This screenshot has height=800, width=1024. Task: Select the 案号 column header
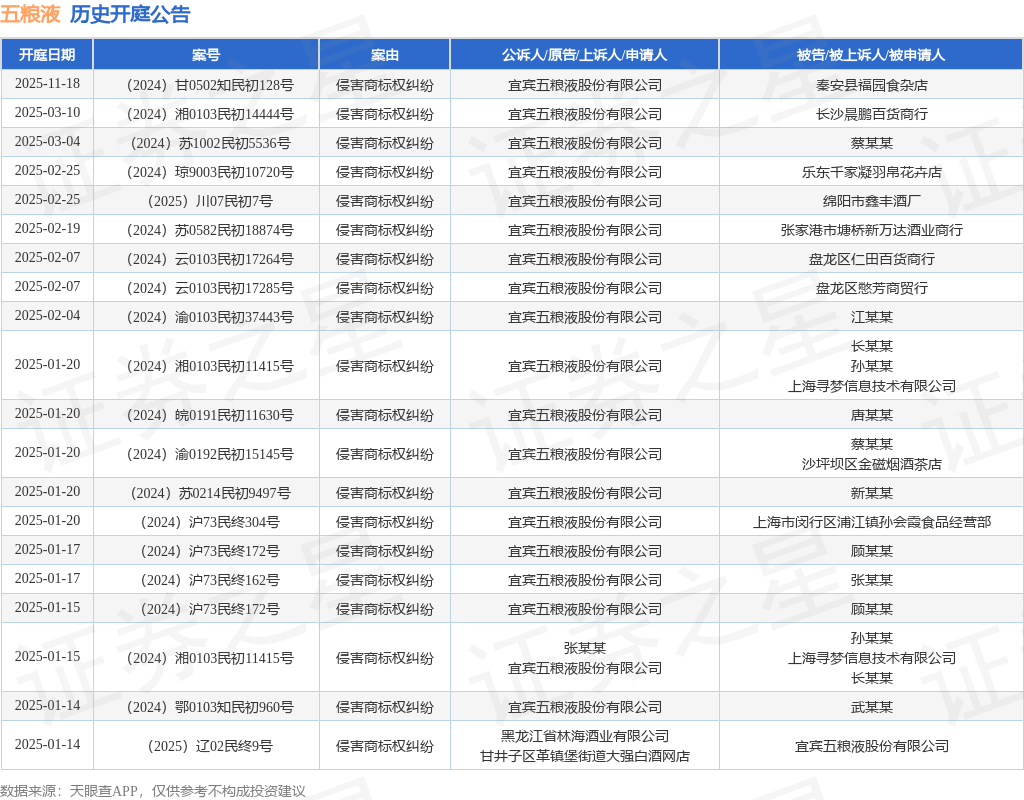206,55
